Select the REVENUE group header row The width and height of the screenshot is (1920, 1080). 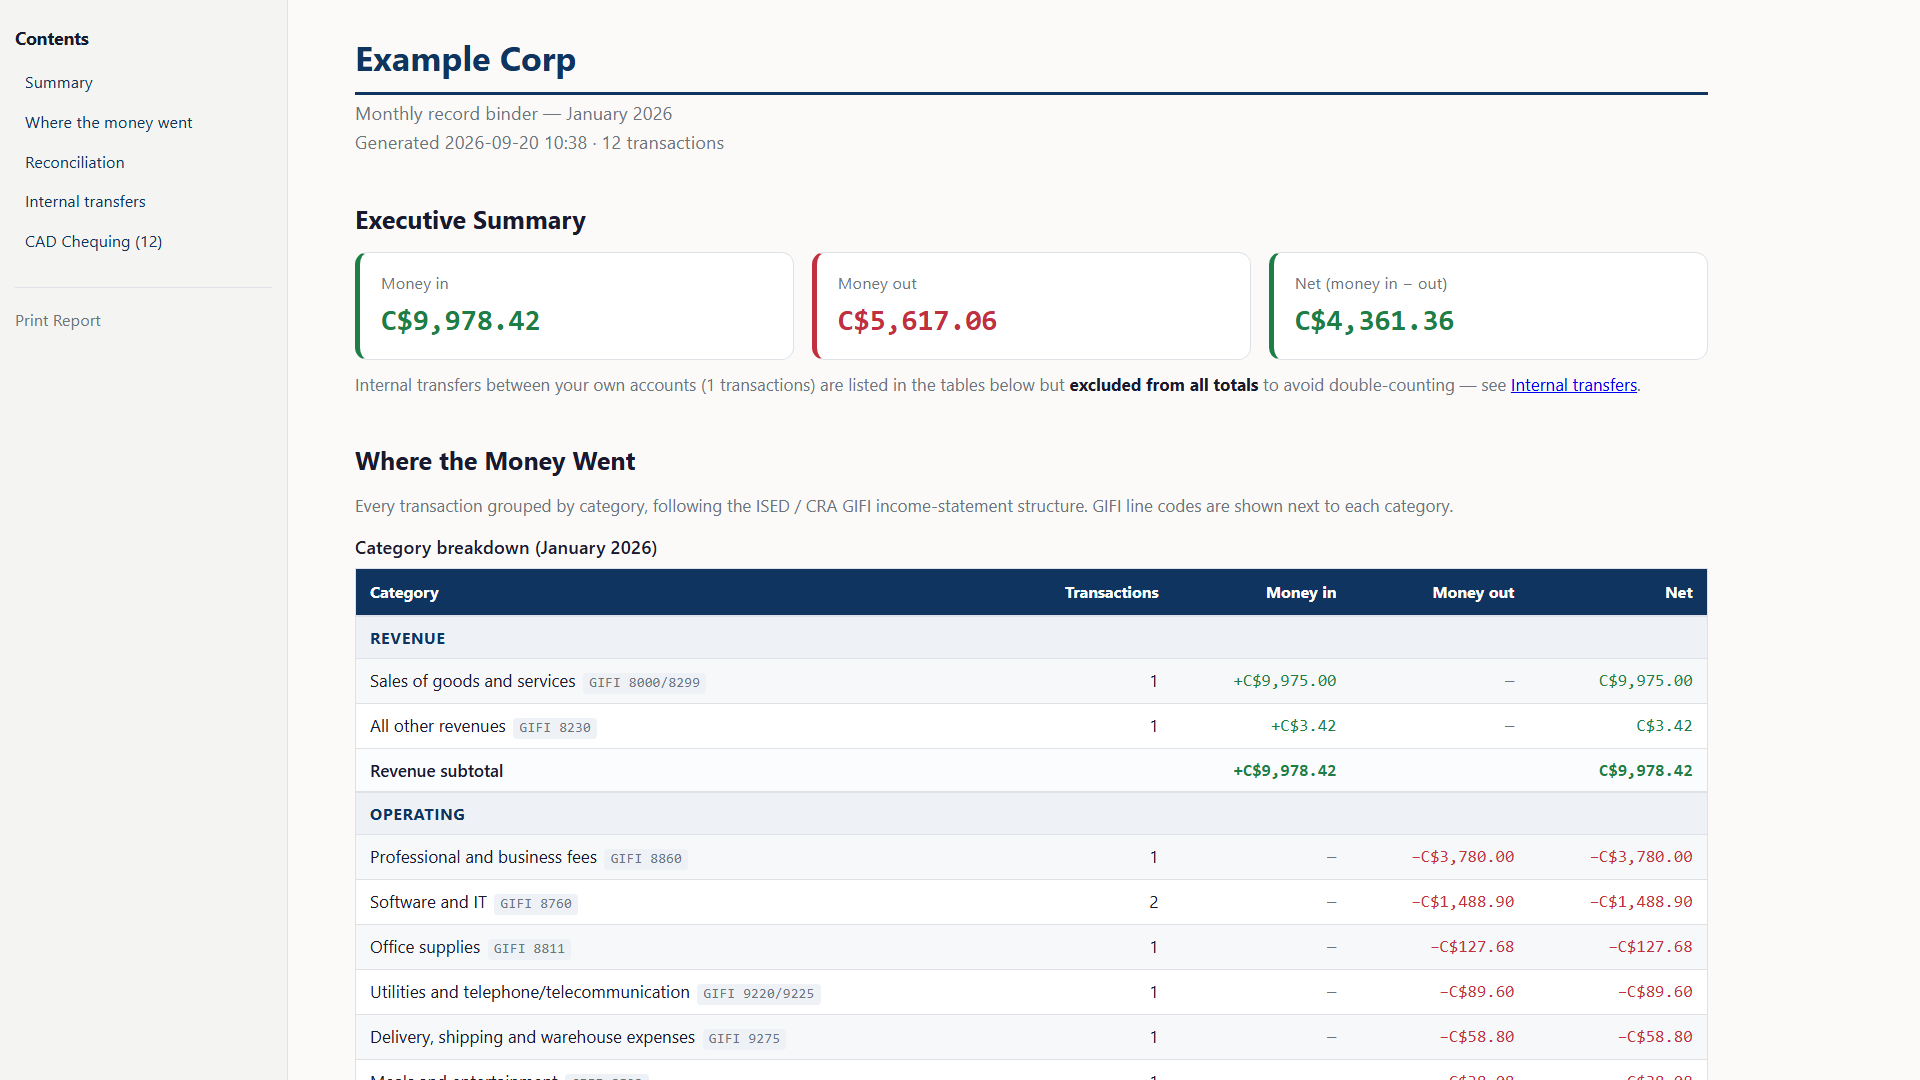(1031, 638)
